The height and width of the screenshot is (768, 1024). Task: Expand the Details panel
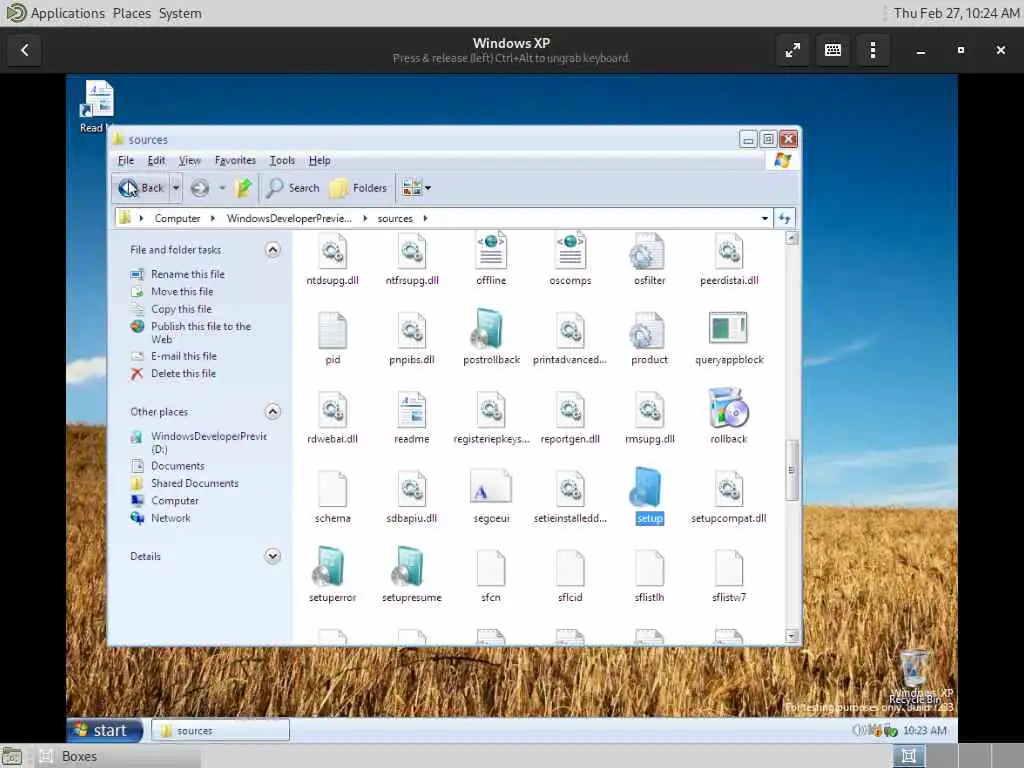tap(273, 556)
